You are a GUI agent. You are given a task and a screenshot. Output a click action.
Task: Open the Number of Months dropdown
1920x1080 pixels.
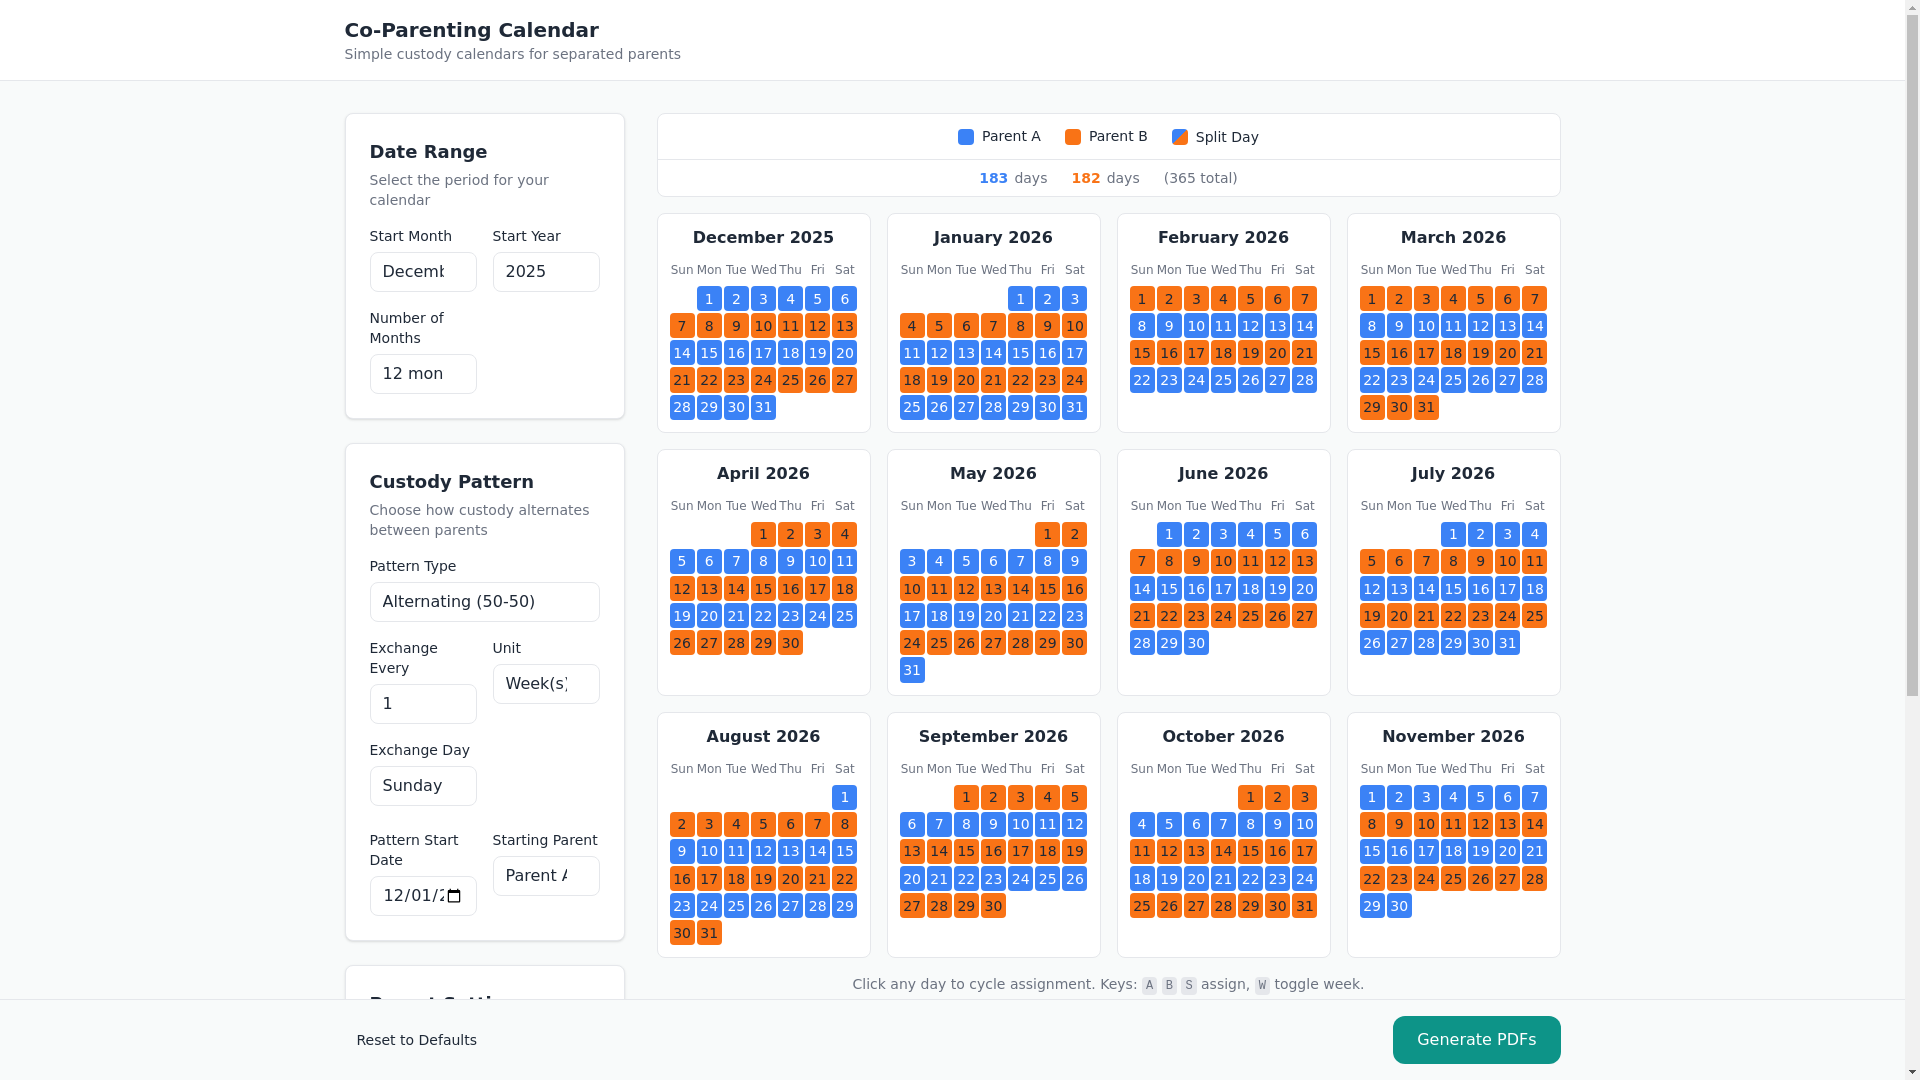click(x=423, y=374)
